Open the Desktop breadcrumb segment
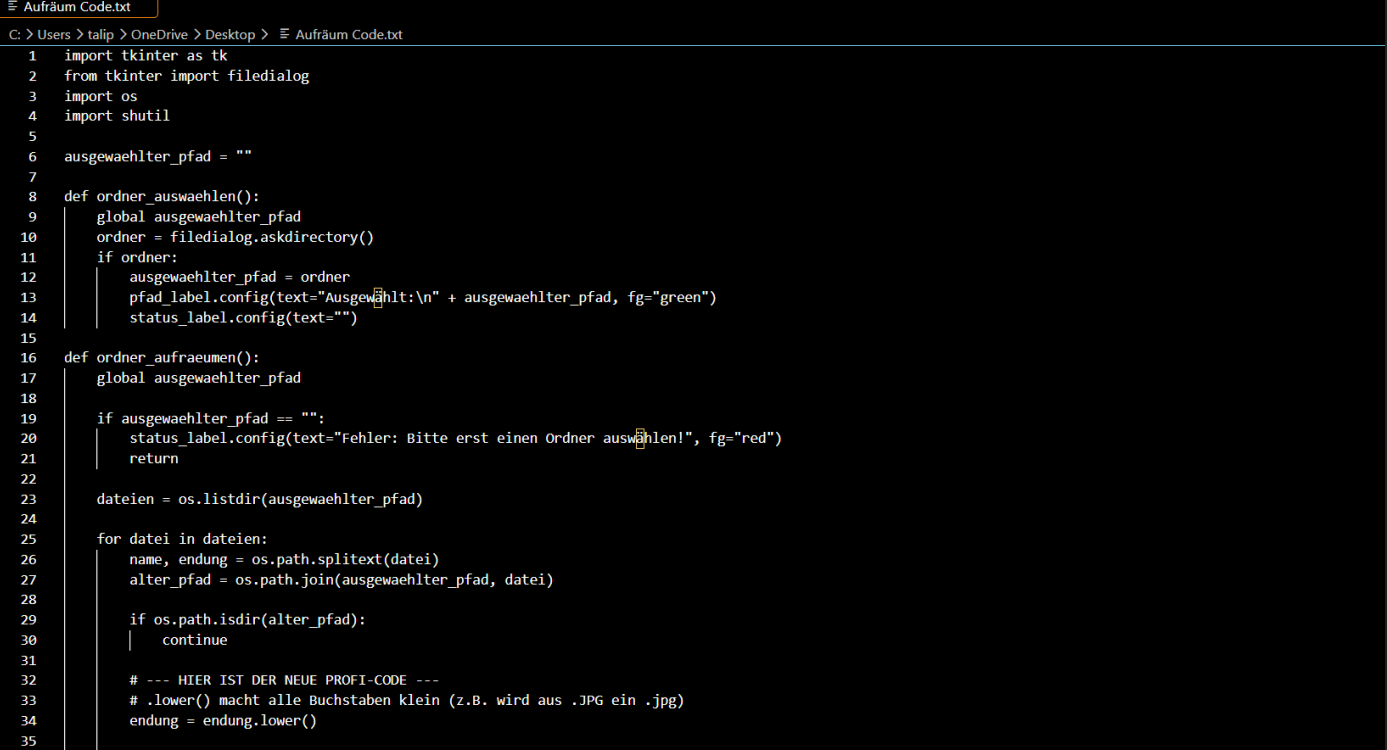Image resolution: width=1387 pixels, height=750 pixels. 229,34
